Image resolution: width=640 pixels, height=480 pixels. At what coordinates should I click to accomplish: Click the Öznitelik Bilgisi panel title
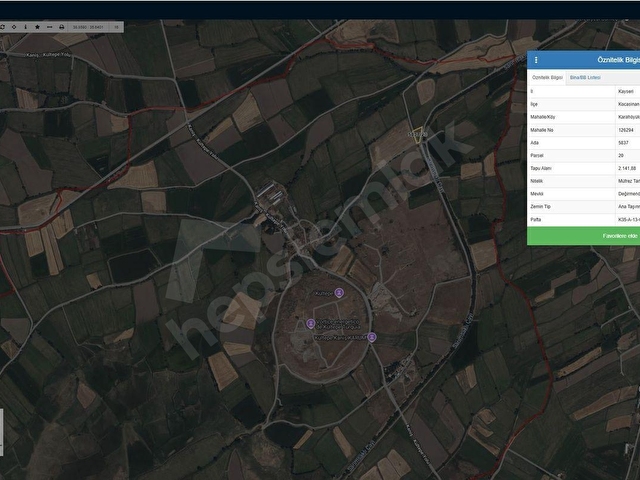618,60
